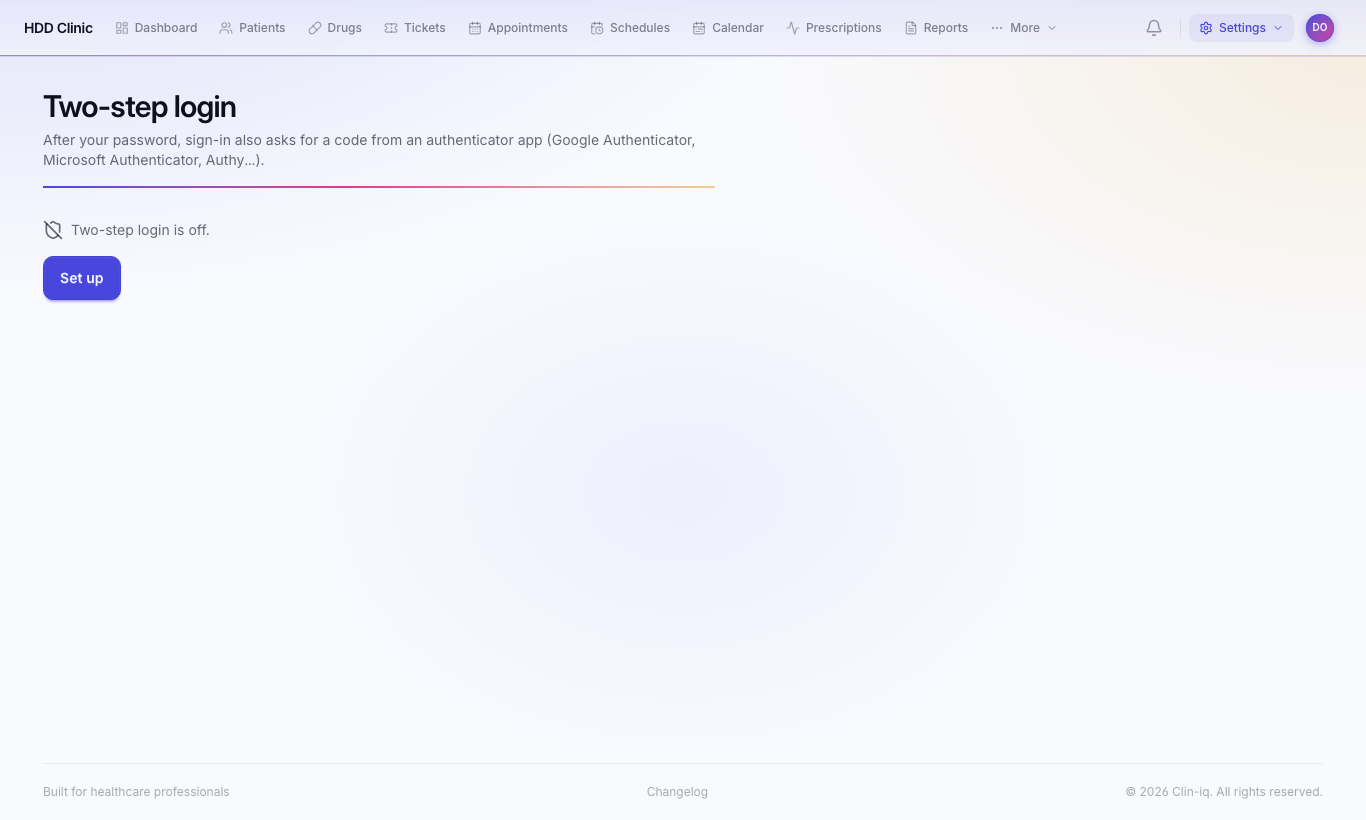Open the Changelog link
This screenshot has width=1366, height=820.
click(x=677, y=792)
